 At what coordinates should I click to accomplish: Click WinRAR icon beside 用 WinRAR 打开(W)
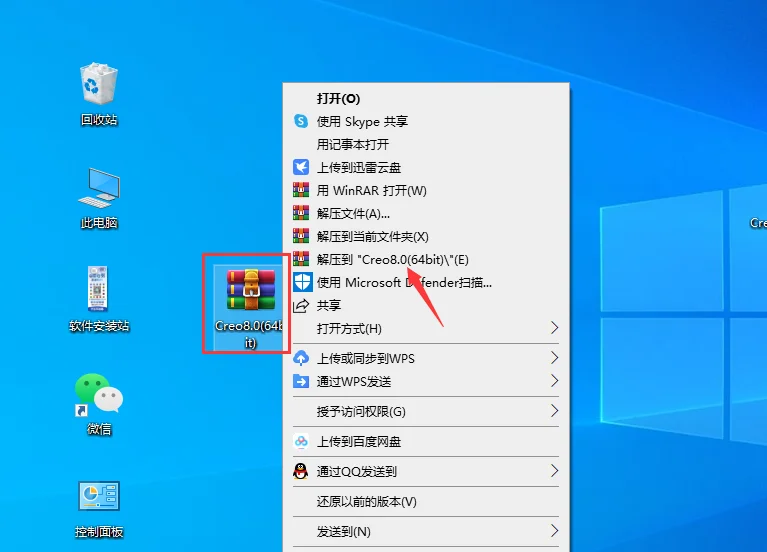point(301,190)
